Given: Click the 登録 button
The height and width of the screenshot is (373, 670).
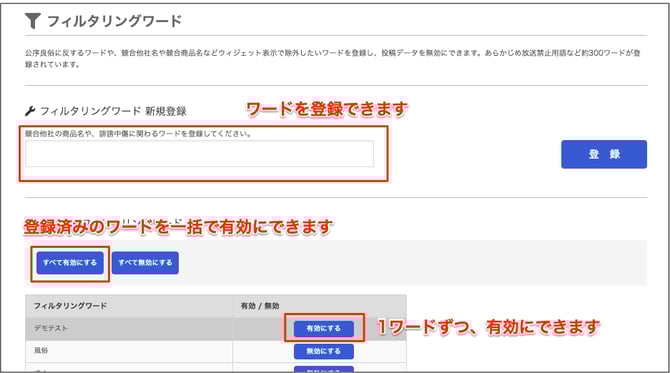Looking at the screenshot, I should 604,154.
